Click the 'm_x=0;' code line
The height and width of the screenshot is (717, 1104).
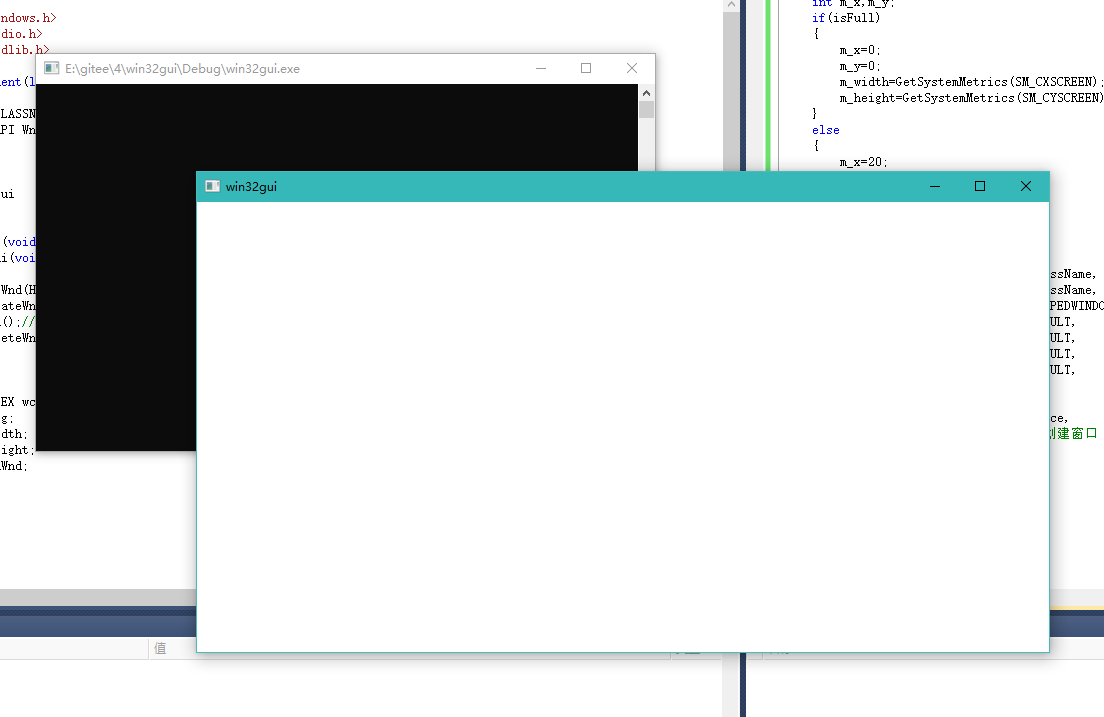click(860, 50)
